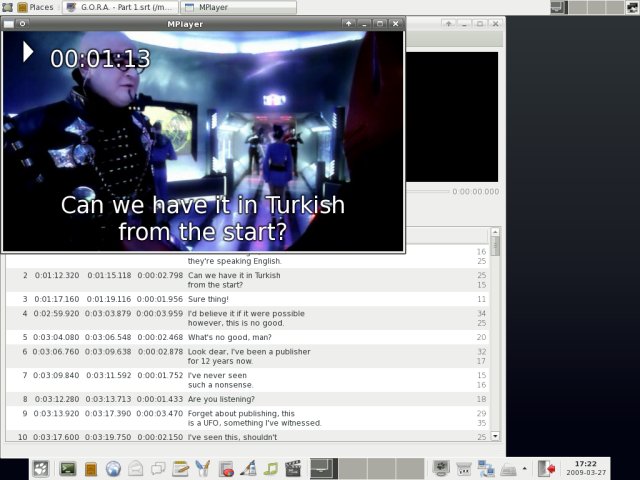This screenshot has height=480, width=640.
Task: Click the play indicator in MPlayer video
Action: 28,52
